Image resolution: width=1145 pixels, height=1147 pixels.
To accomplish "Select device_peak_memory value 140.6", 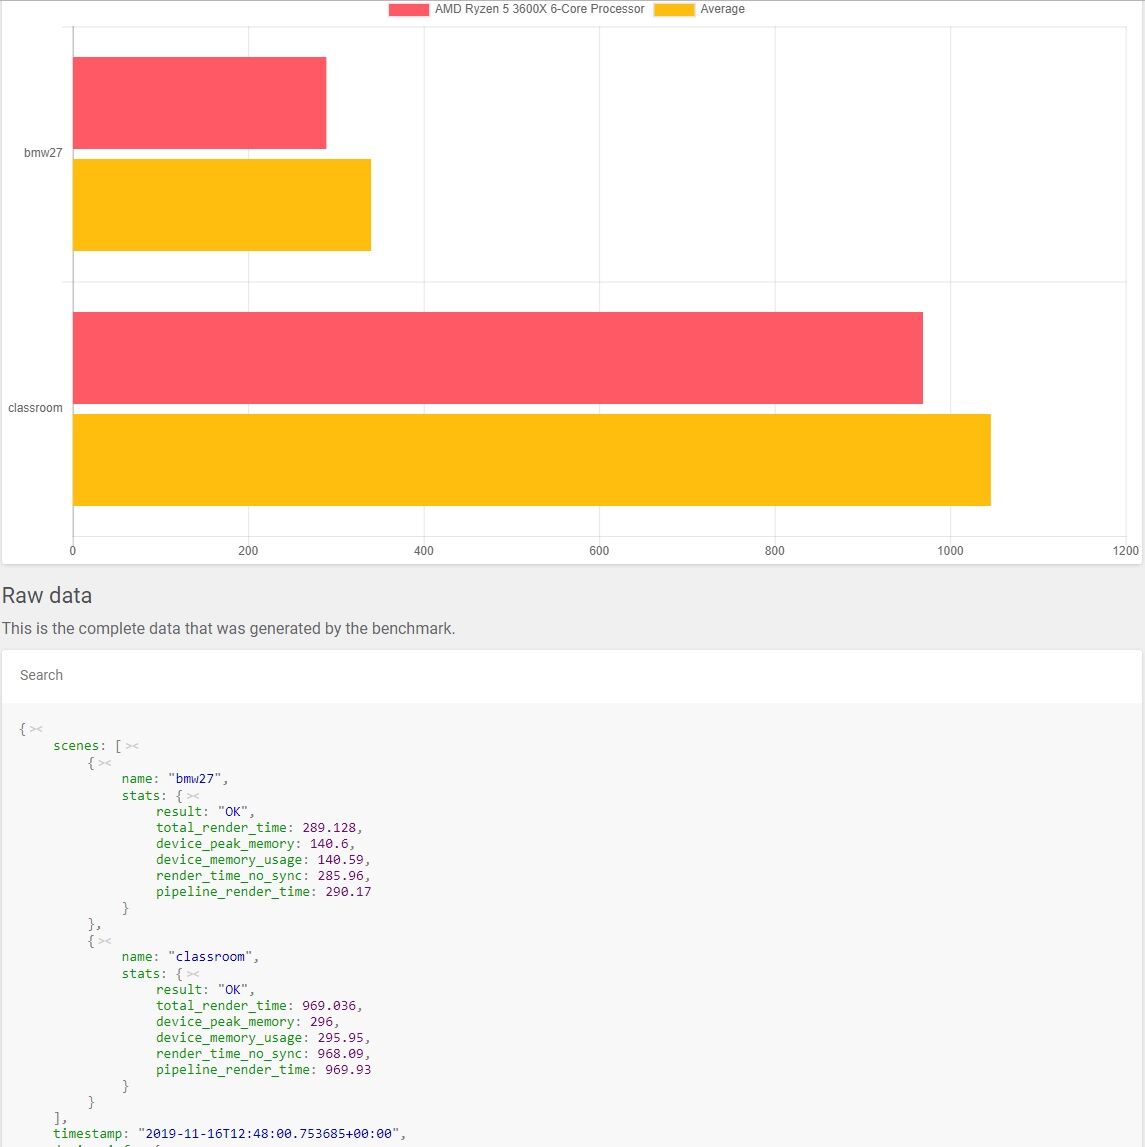I will tap(329, 843).
